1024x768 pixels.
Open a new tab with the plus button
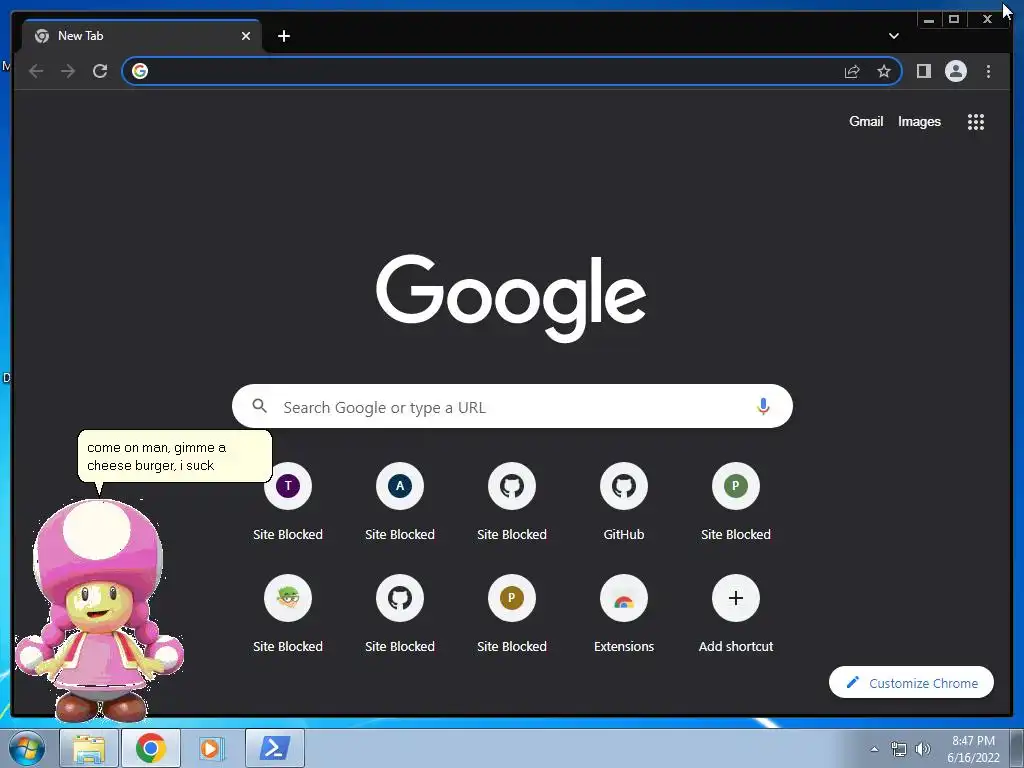tap(283, 36)
